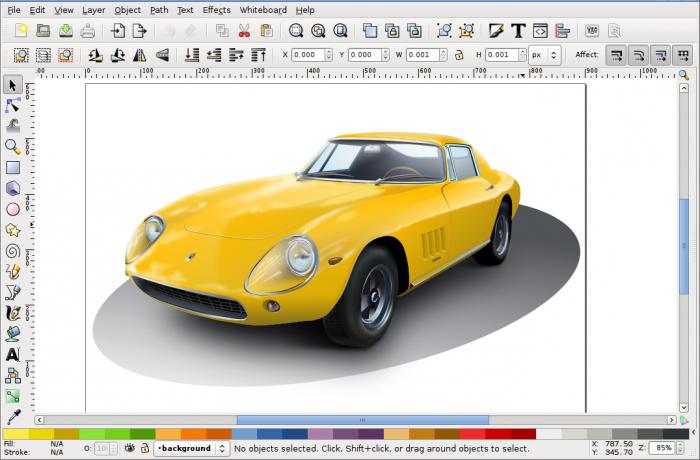Click the X position input field
Screen dimensions: 700x460
pos(308,55)
